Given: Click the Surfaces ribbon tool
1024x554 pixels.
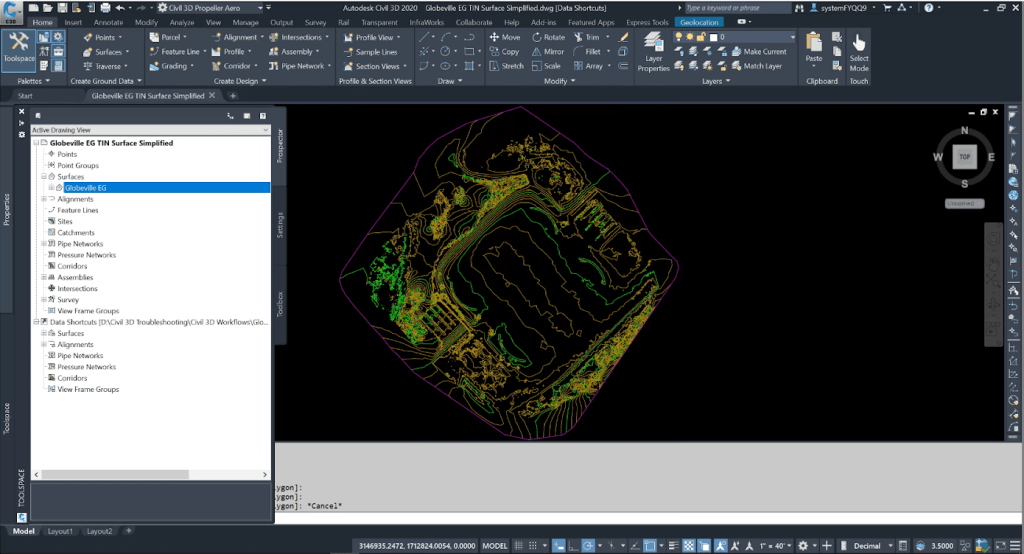Looking at the screenshot, I should (106, 52).
